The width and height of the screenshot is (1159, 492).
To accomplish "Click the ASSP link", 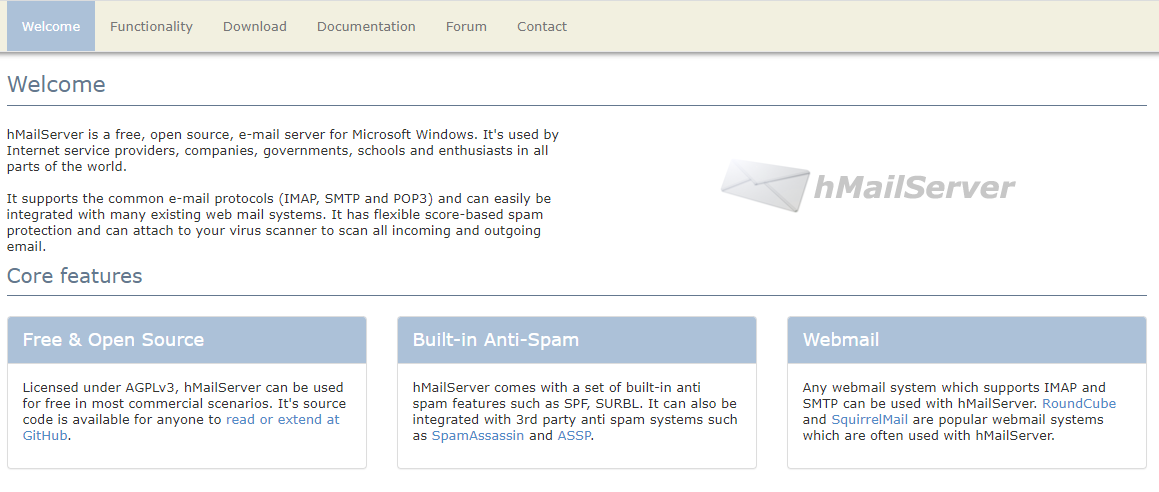I will point(574,436).
